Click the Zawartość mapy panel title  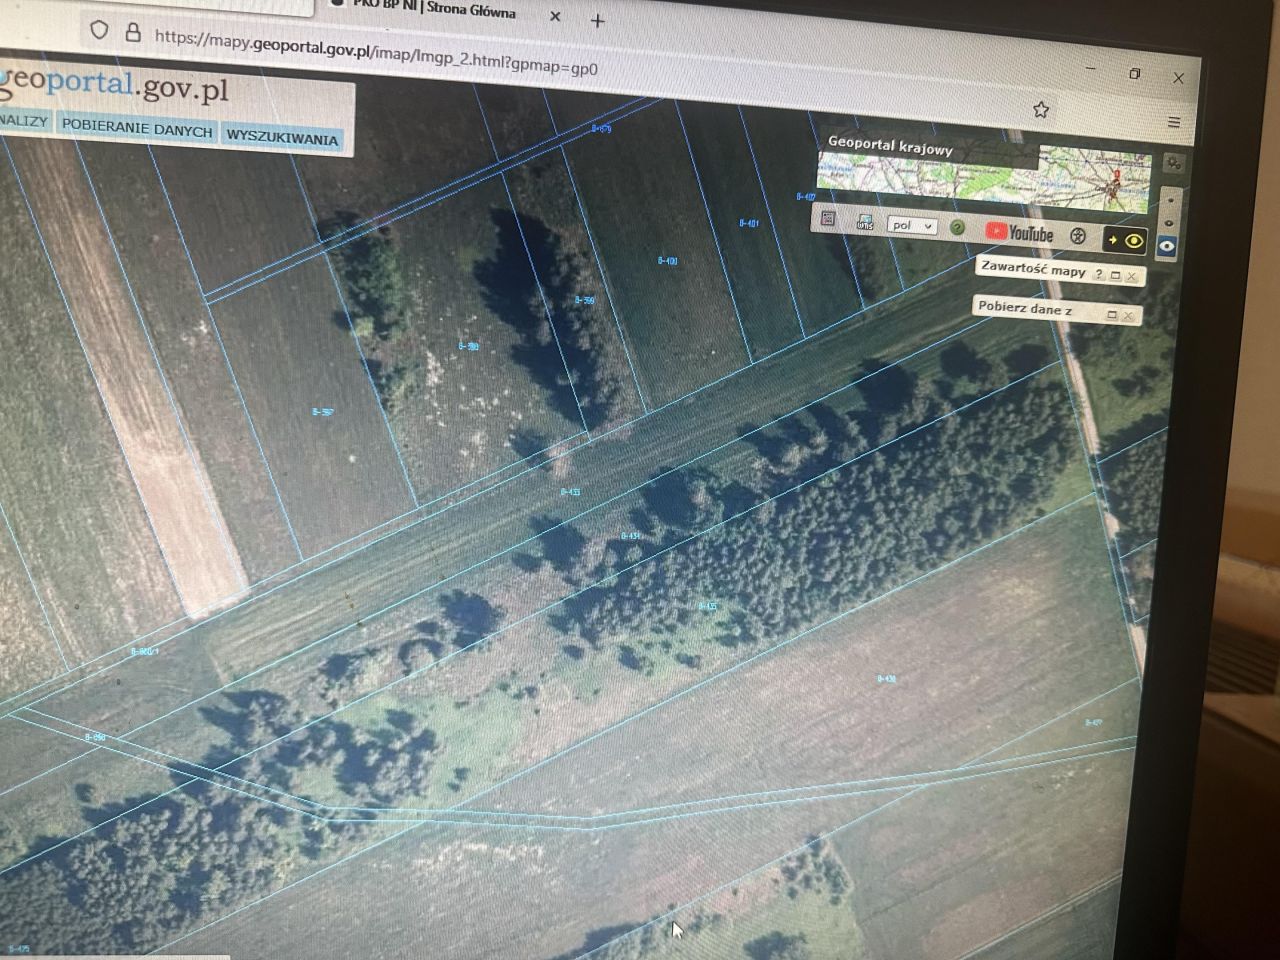1033,269
